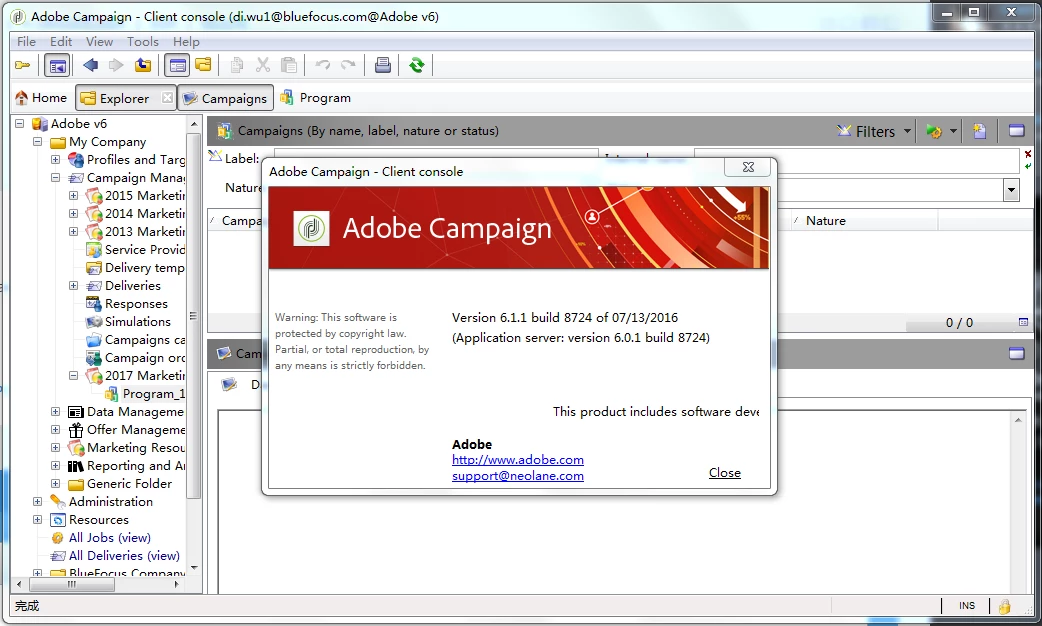
Task: Open the http://www.adobe.com link
Action: tap(518, 460)
